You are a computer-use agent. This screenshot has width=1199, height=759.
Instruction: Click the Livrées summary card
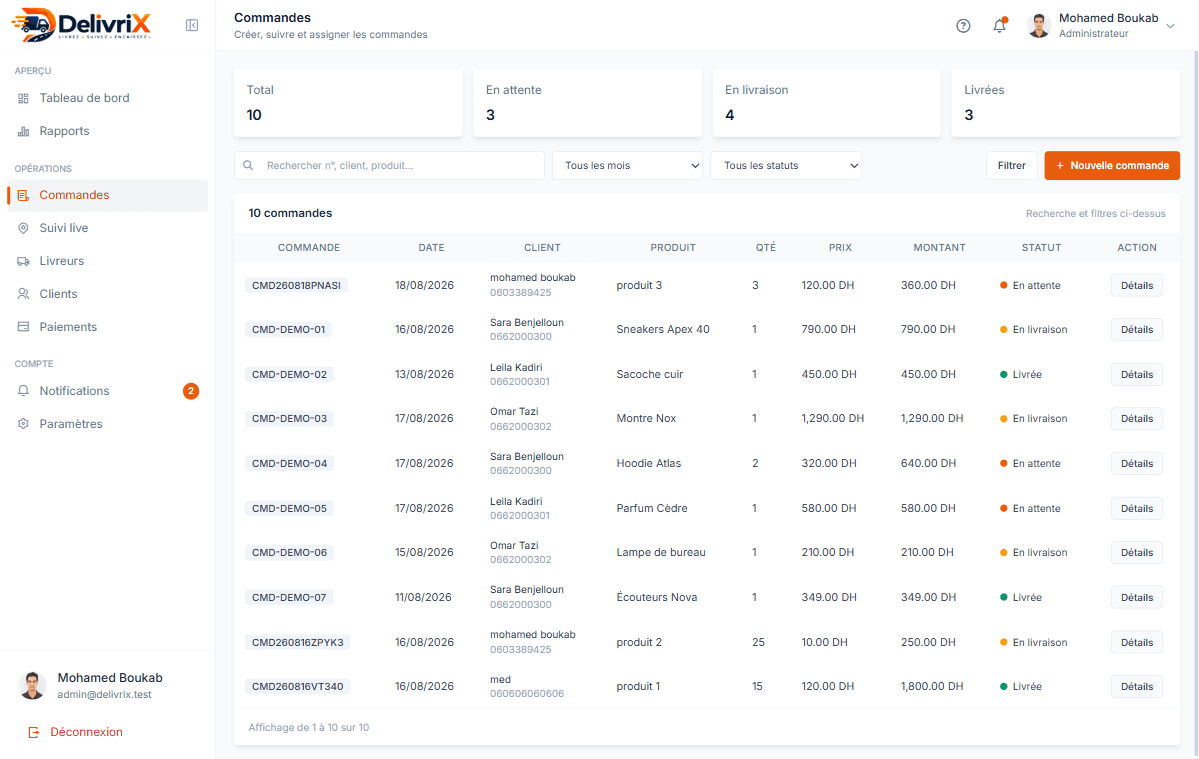[1065, 103]
